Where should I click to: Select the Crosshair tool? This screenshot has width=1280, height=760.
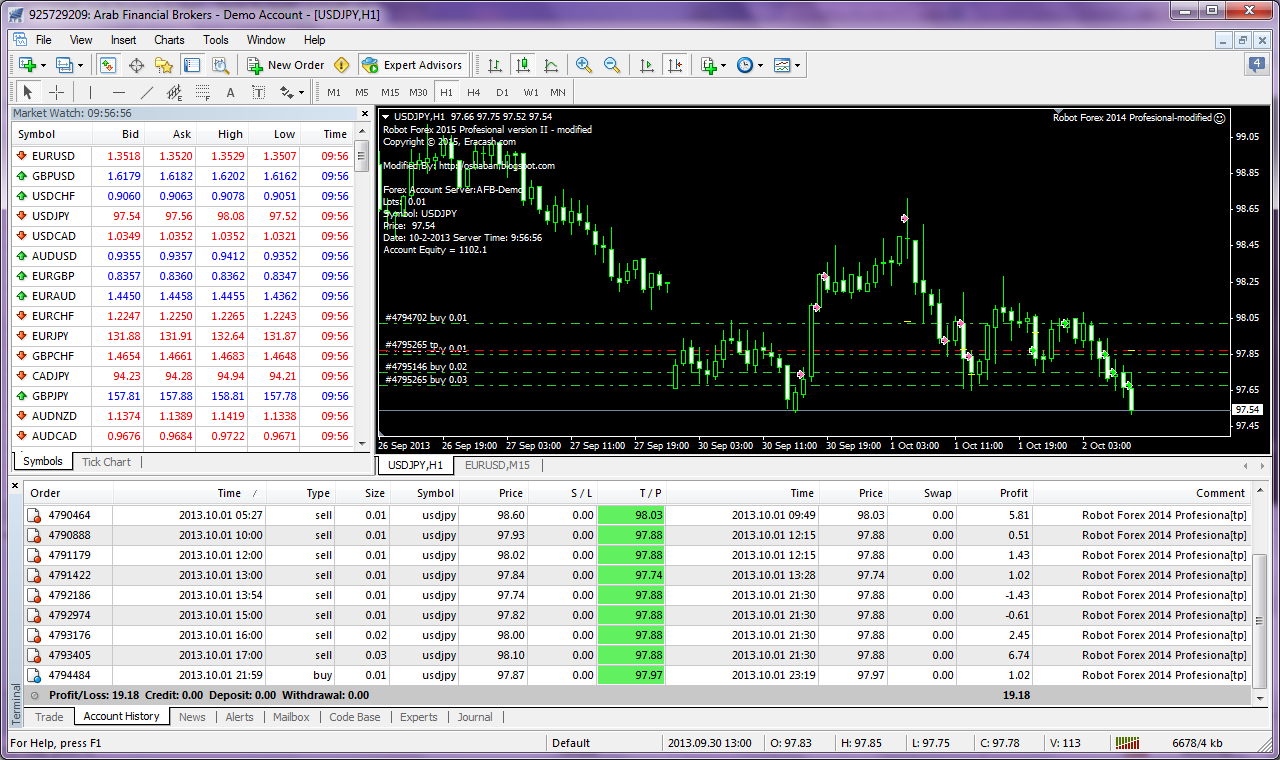point(57,92)
